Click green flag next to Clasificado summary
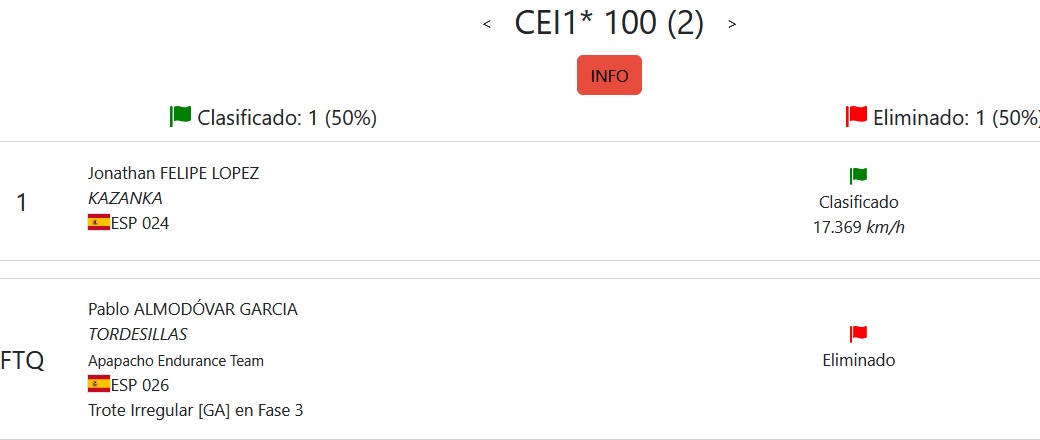 tap(180, 116)
